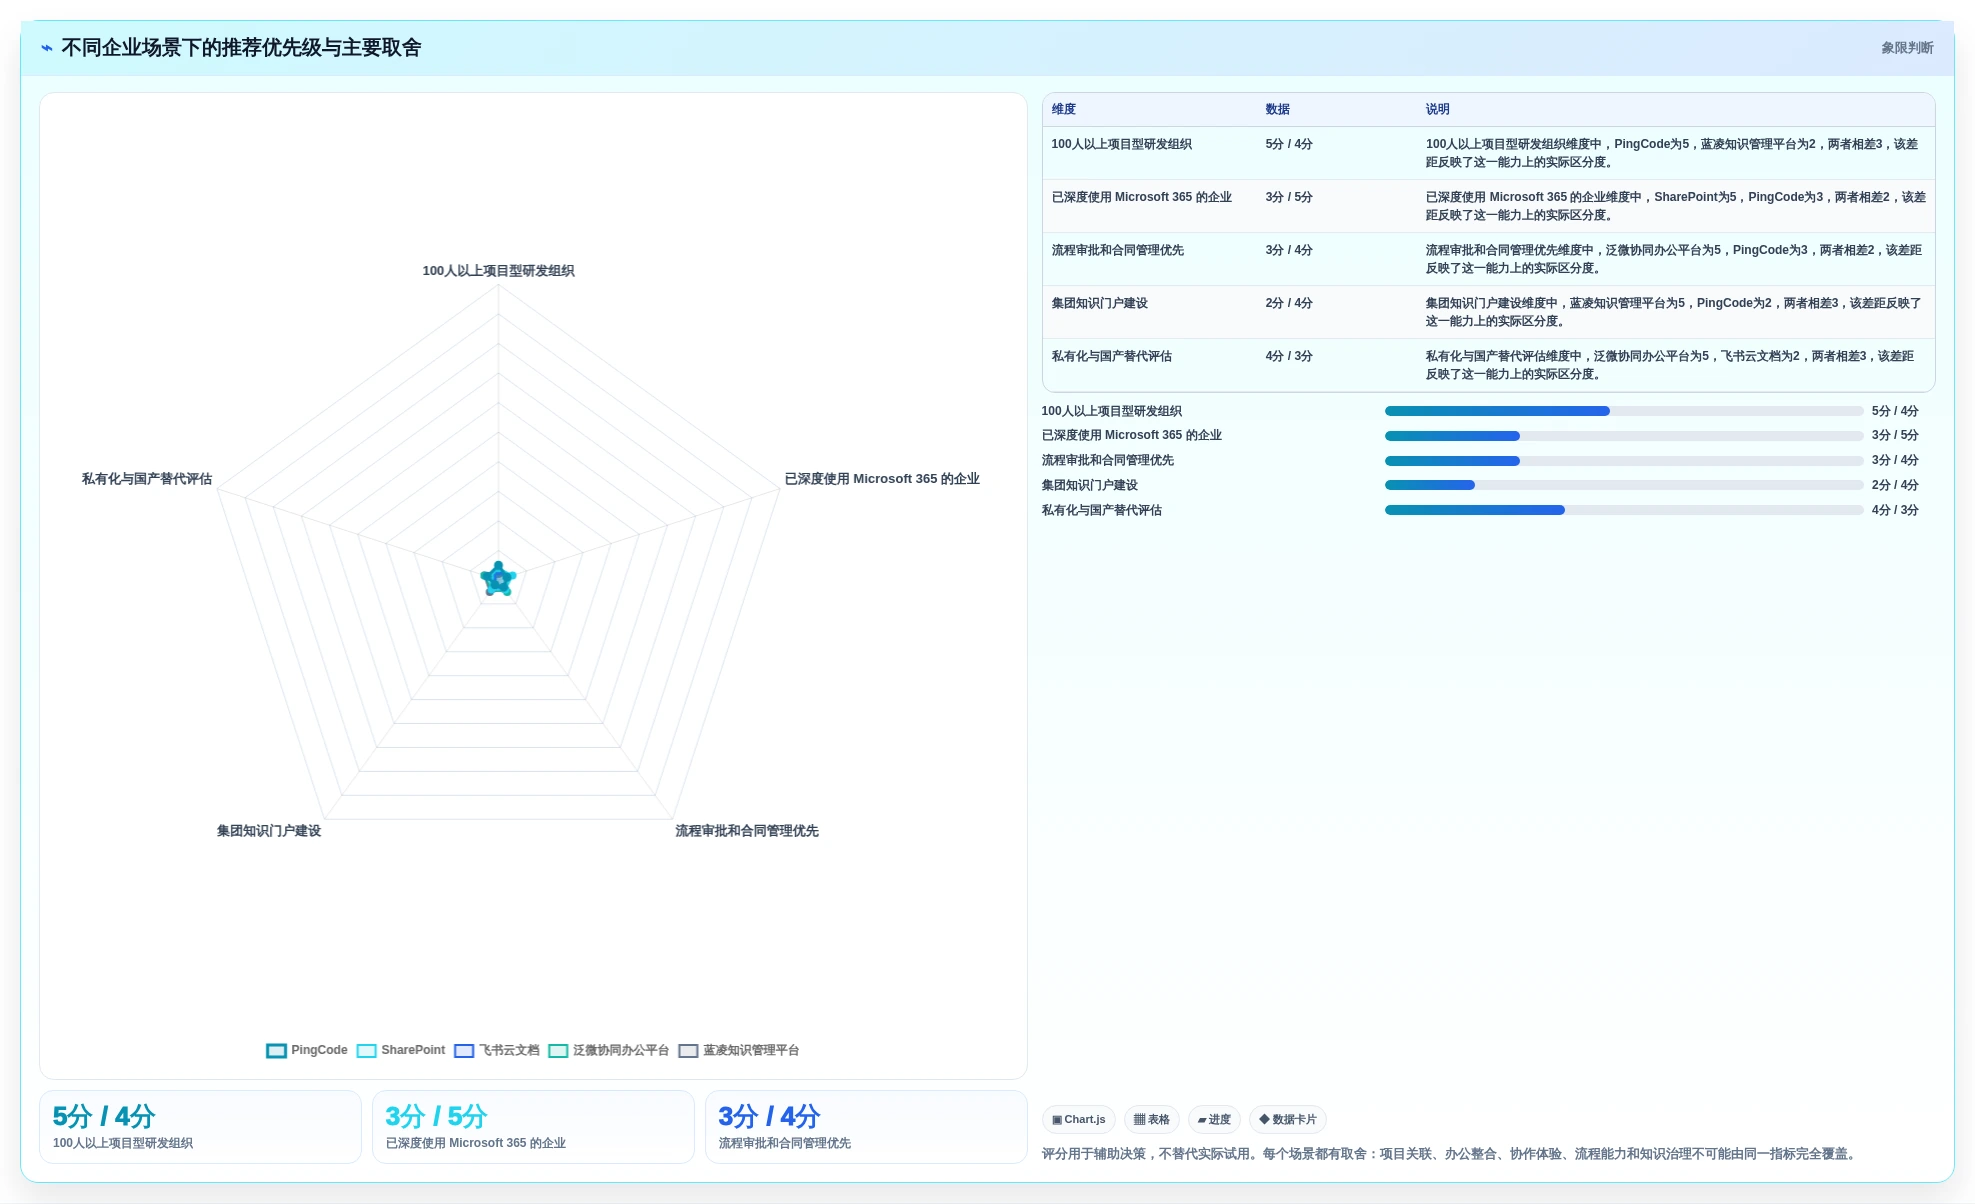Toggle 泛微协同办公平台 legend swatch

(559, 1050)
